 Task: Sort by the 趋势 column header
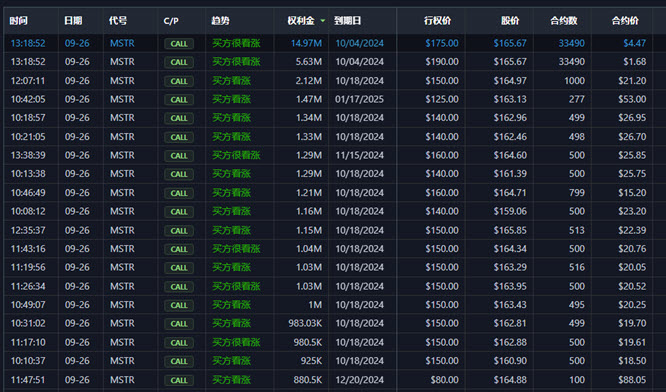pos(220,20)
